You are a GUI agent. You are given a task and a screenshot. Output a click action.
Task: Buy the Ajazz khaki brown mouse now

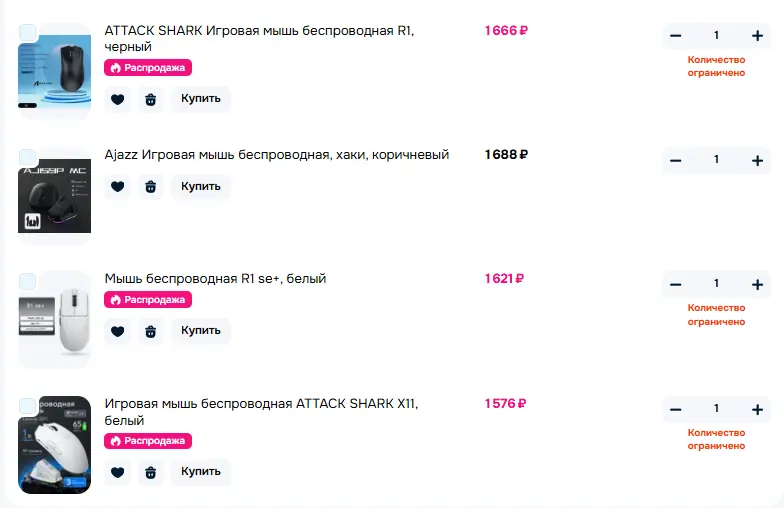click(x=201, y=186)
